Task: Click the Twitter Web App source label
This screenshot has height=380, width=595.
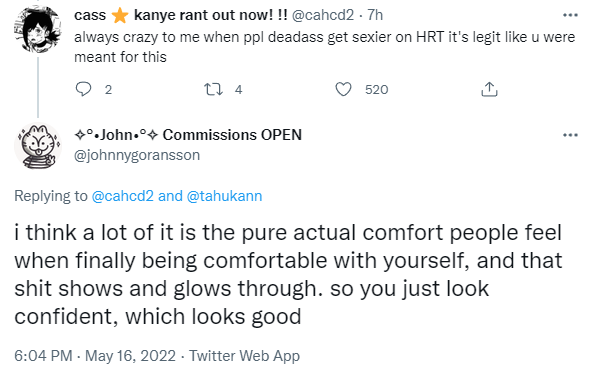Action: [244, 356]
